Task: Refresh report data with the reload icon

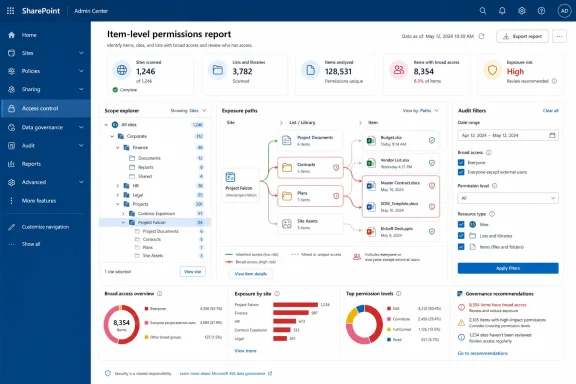Action: (x=482, y=36)
